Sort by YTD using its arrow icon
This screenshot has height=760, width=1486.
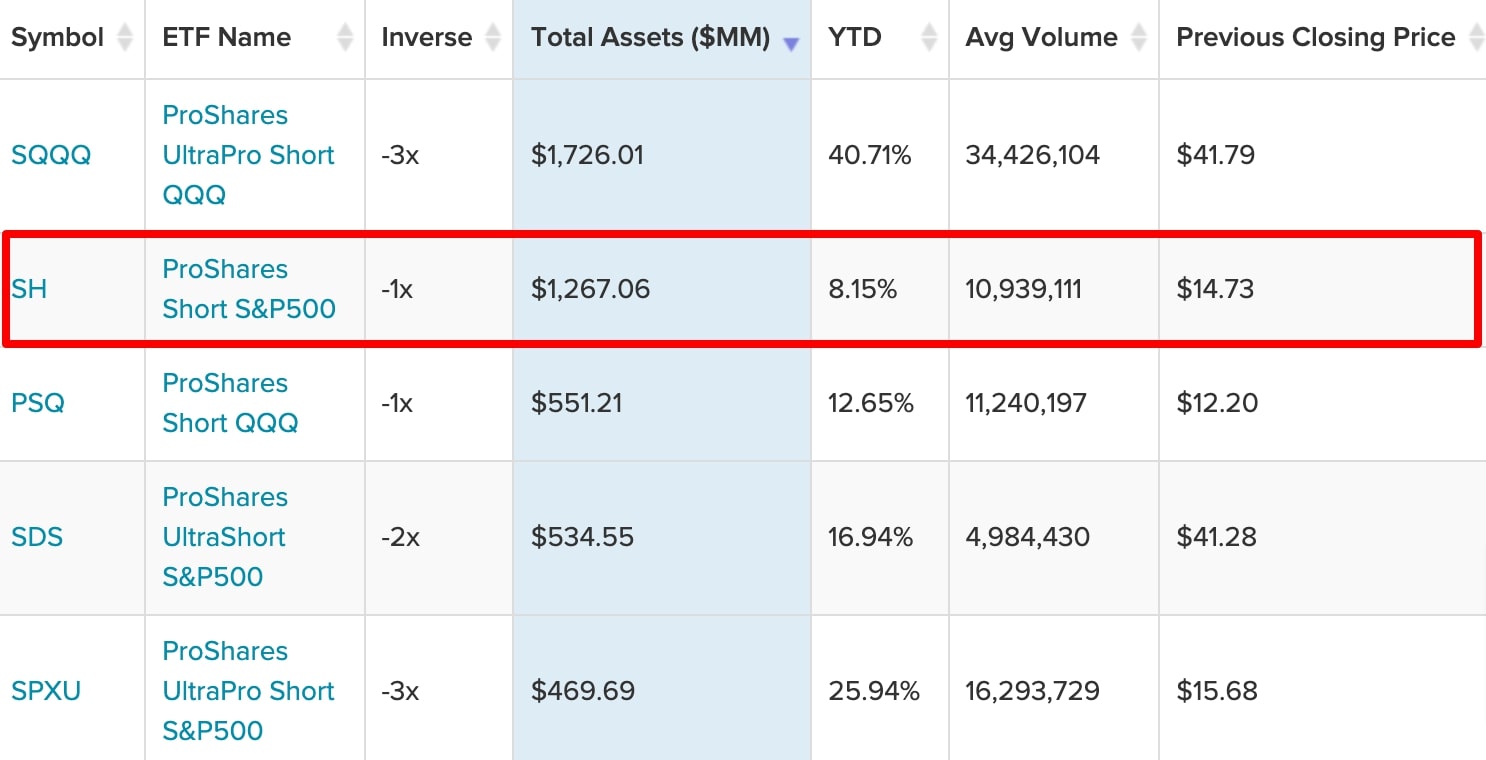[x=929, y=38]
